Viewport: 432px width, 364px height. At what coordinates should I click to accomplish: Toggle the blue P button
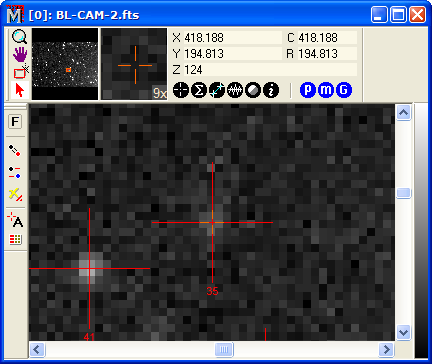(x=308, y=90)
